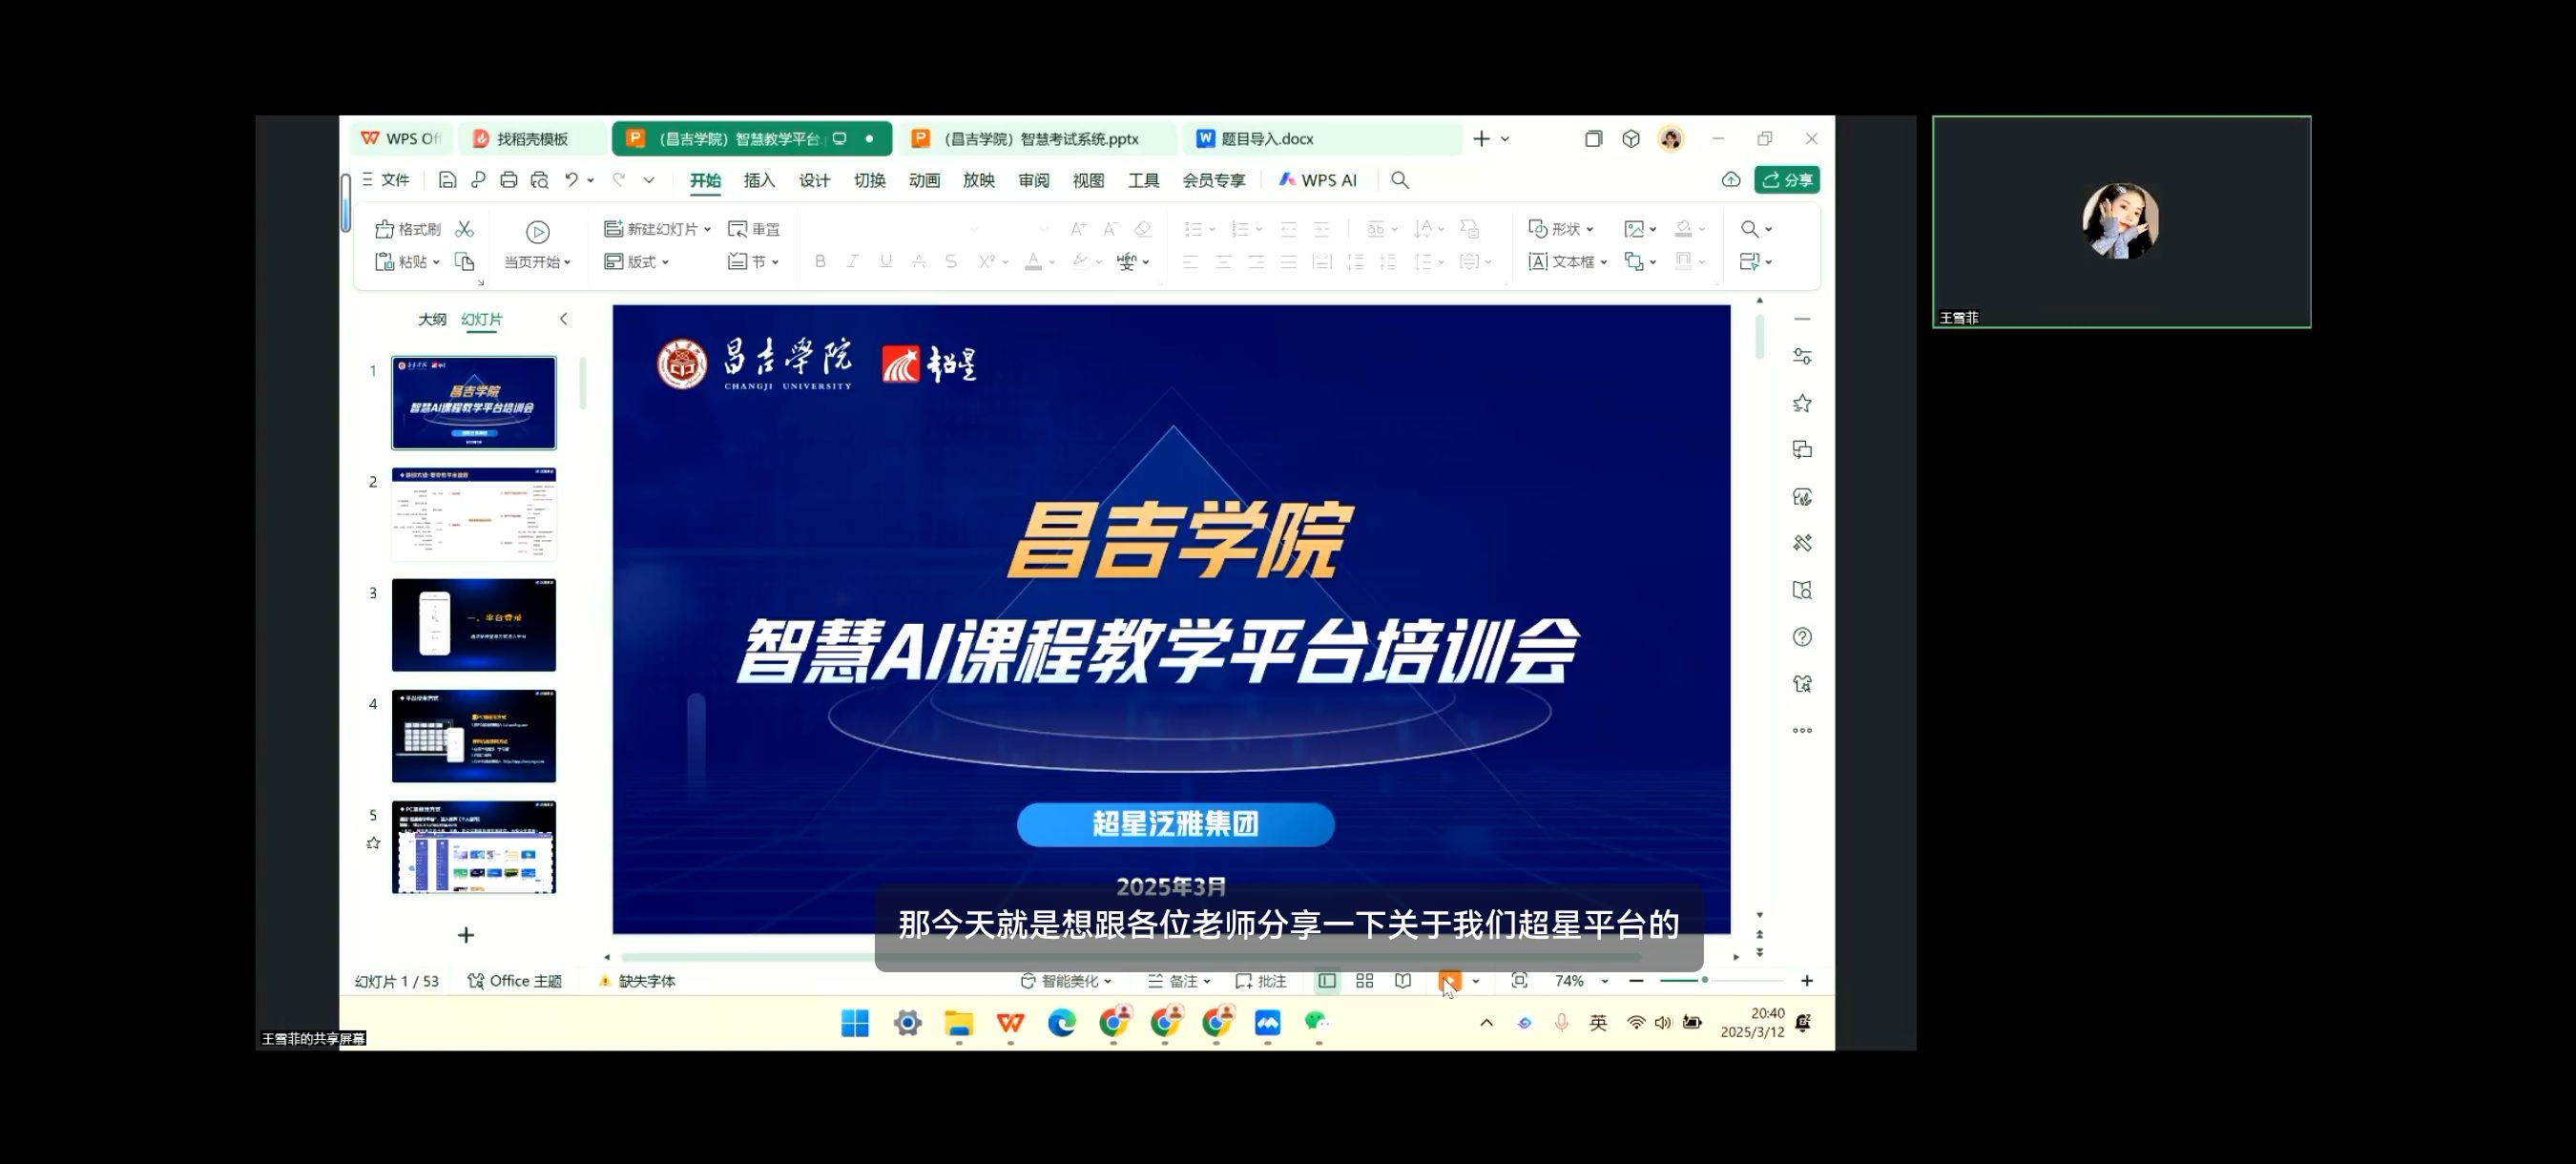Click 批注 comments button in status bar

[x=1261, y=981]
